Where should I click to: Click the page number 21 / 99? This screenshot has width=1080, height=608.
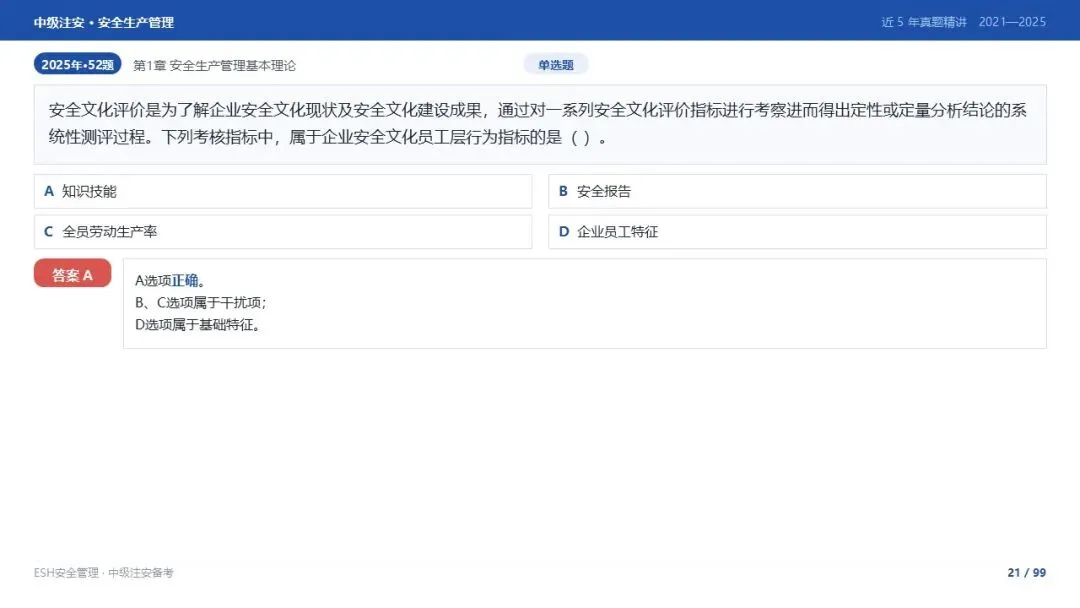[1026, 572]
